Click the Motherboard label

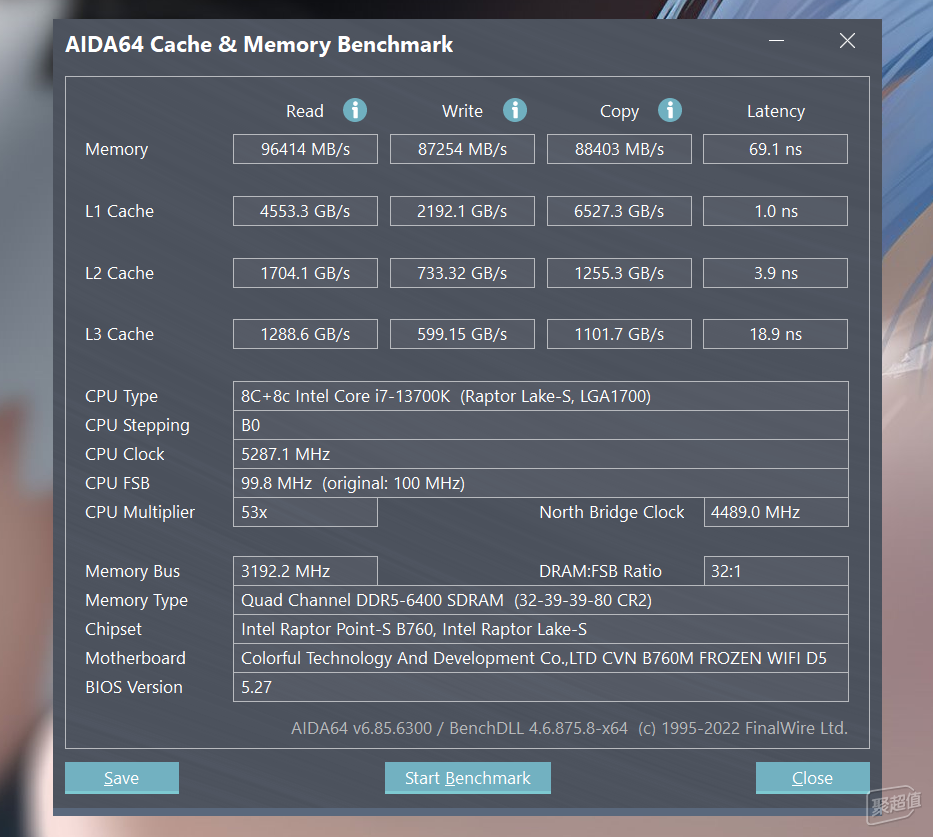click(136, 659)
